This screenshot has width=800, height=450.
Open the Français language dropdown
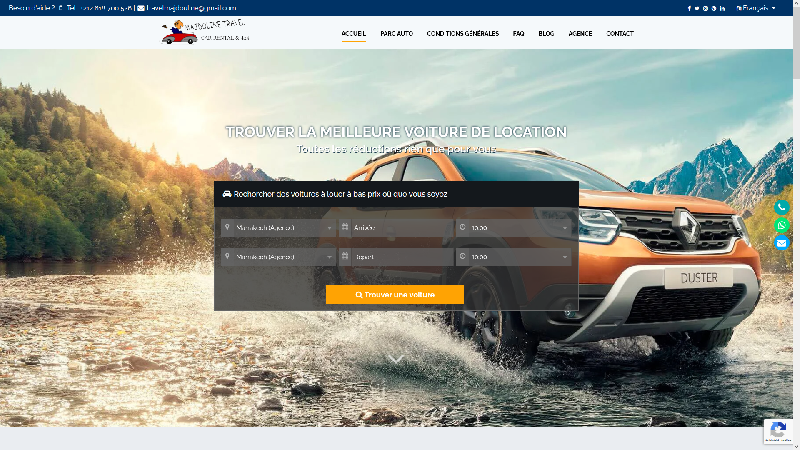756,8
